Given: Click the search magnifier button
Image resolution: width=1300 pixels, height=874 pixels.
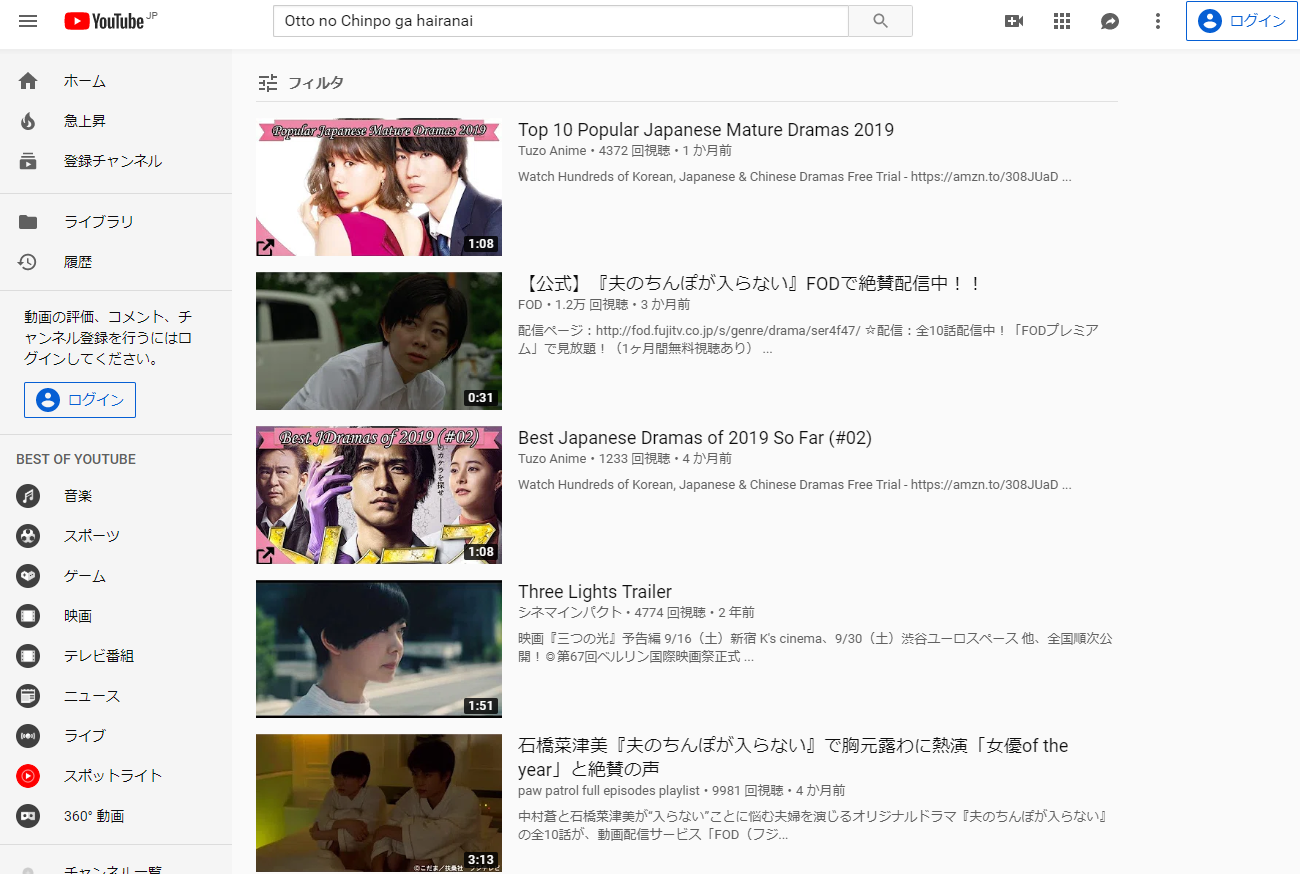Looking at the screenshot, I should pyautogui.click(x=880, y=21).
